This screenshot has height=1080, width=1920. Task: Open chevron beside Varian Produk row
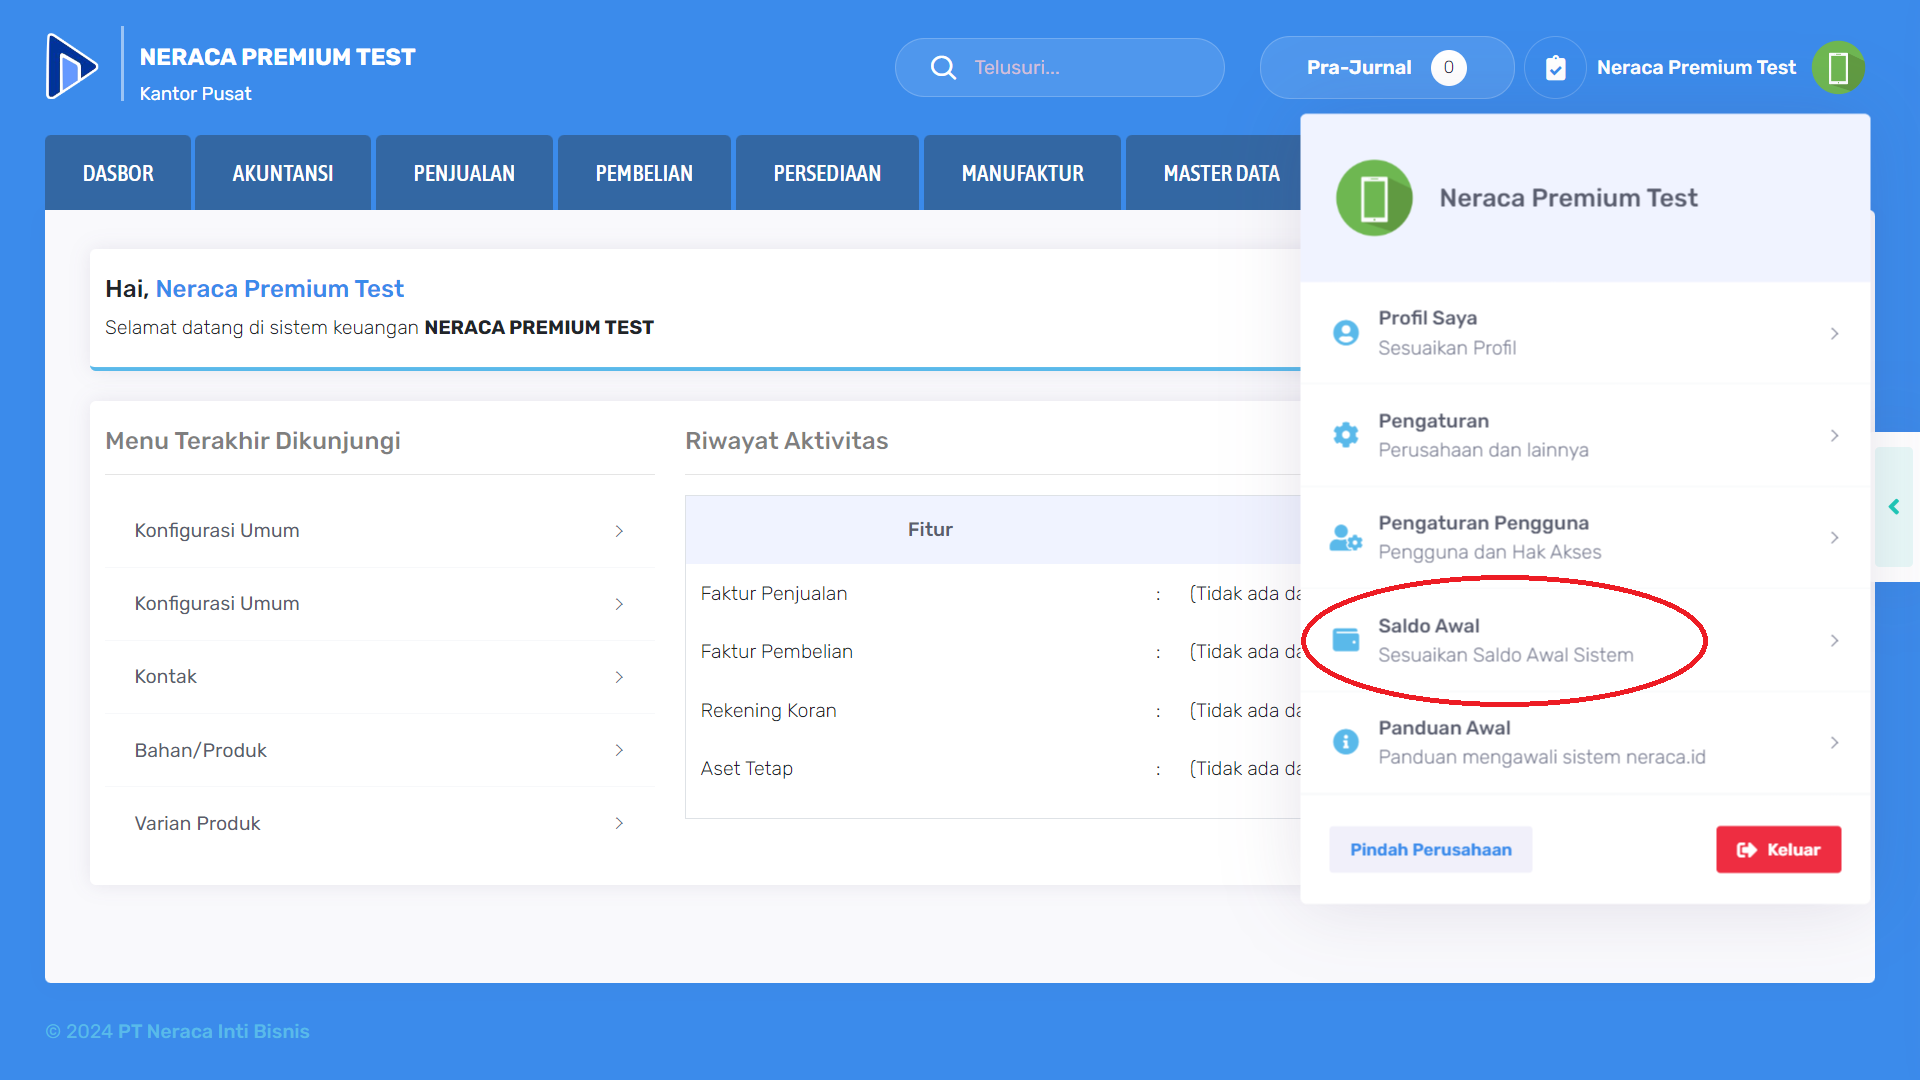(x=619, y=823)
